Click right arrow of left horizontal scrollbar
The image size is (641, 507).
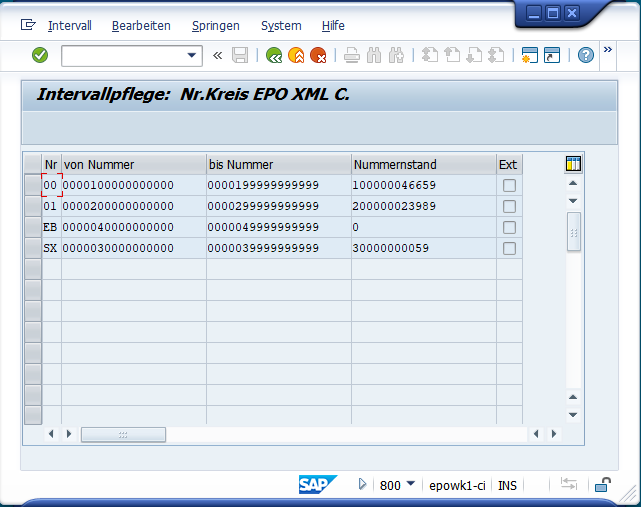click(x=69, y=434)
